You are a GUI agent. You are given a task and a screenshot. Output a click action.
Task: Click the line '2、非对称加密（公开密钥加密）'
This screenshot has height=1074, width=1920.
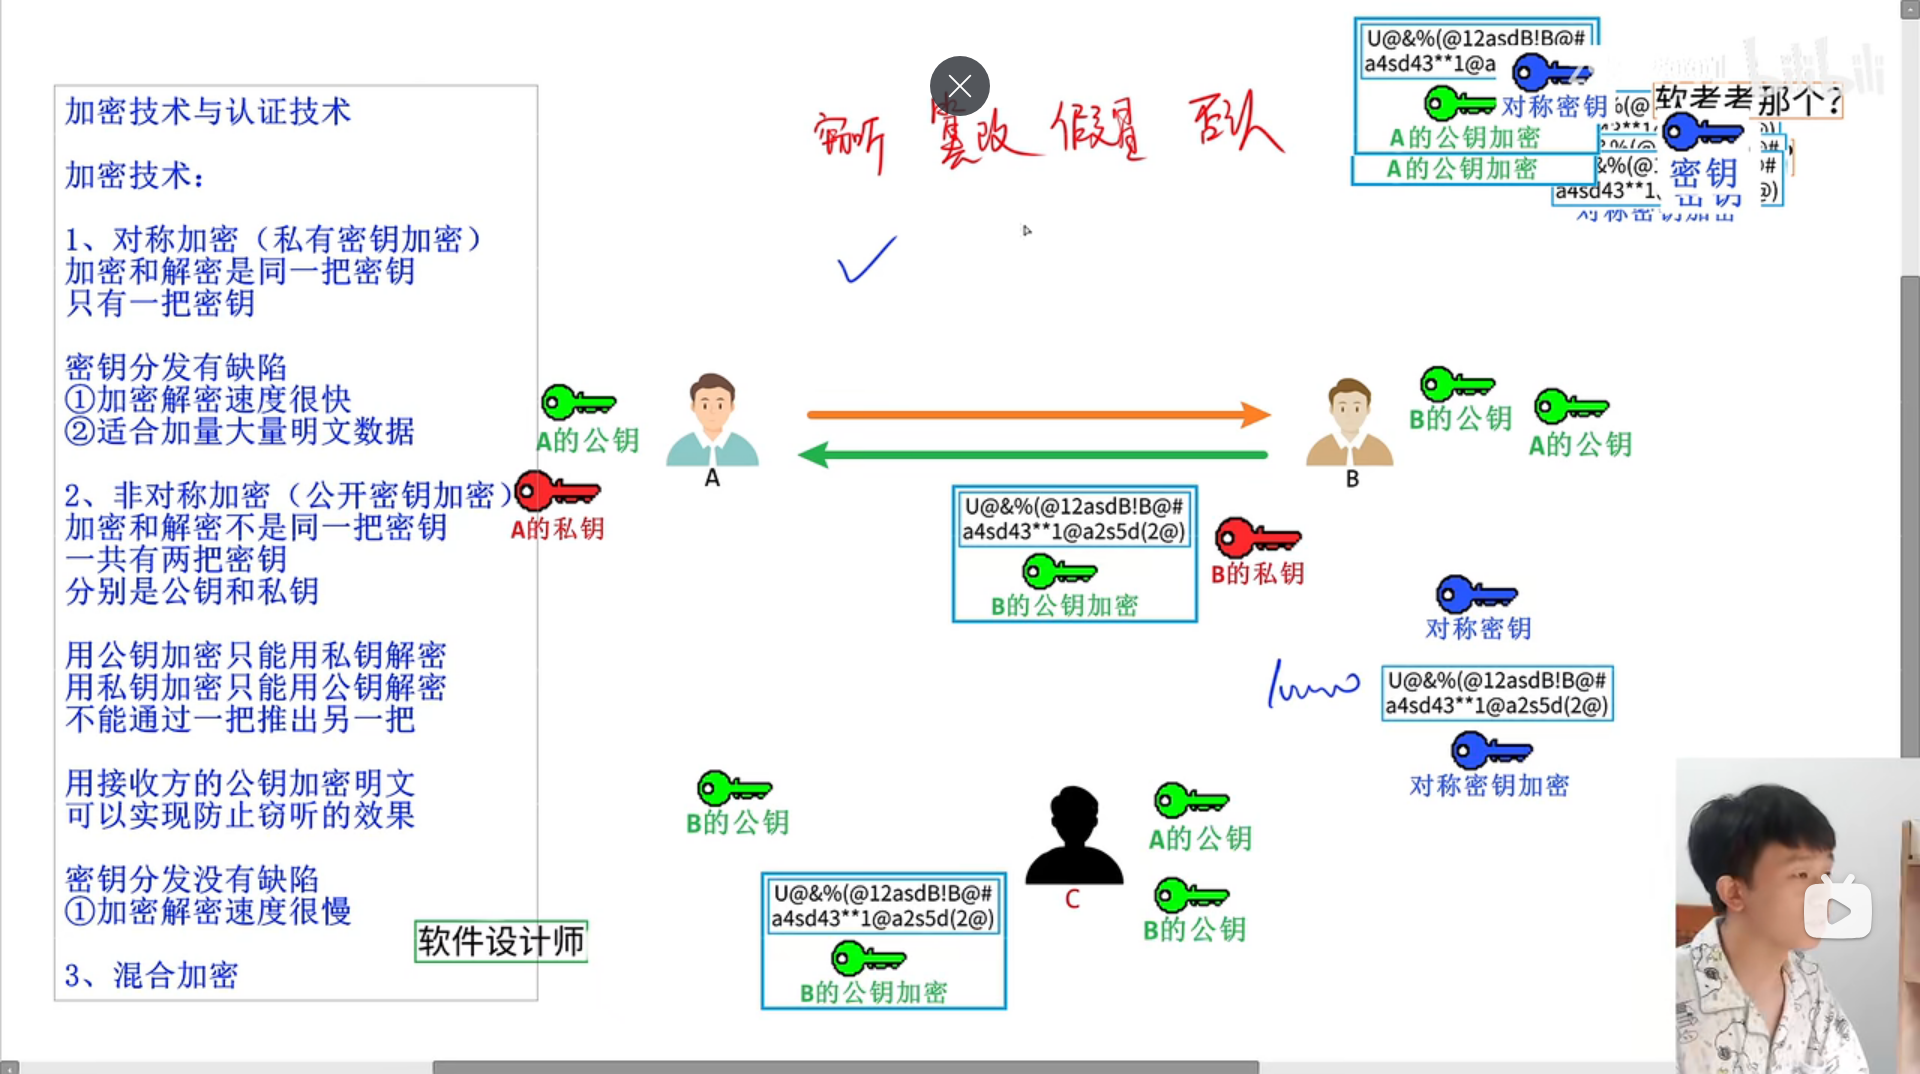tap(290, 495)
